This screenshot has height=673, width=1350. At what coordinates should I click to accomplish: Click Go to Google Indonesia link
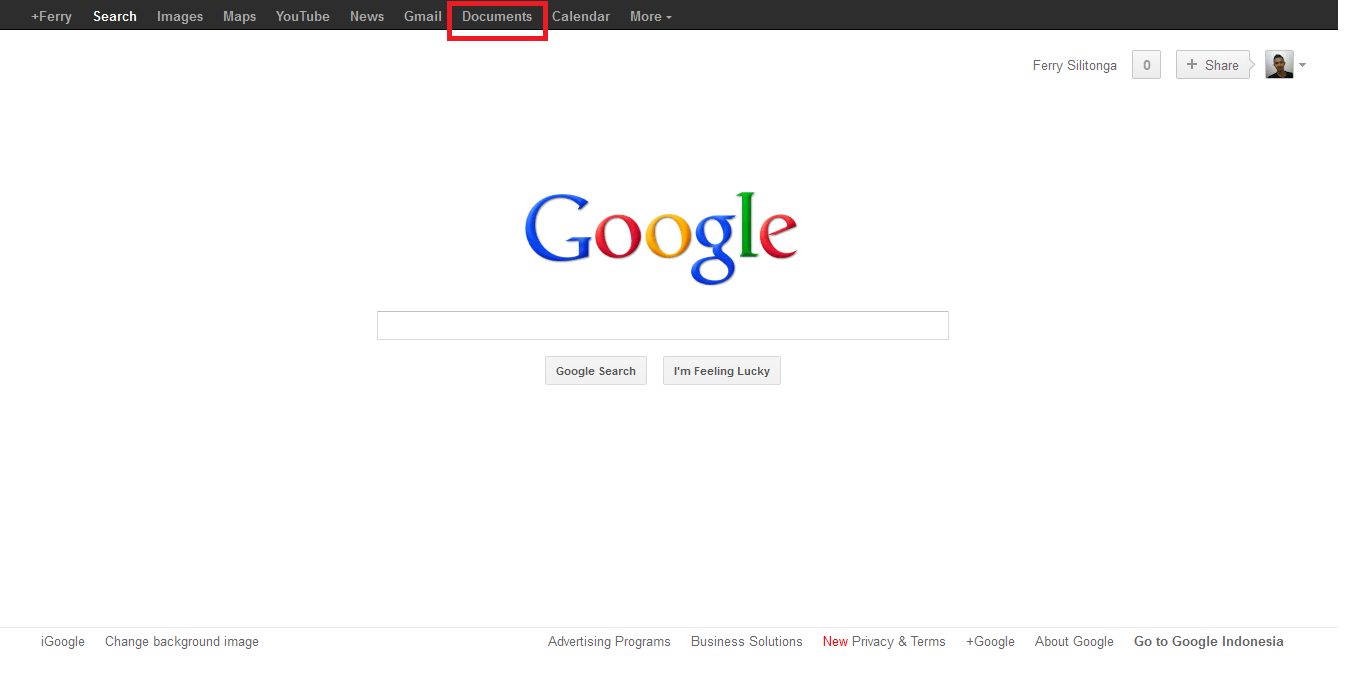[x=1209, y=642]
